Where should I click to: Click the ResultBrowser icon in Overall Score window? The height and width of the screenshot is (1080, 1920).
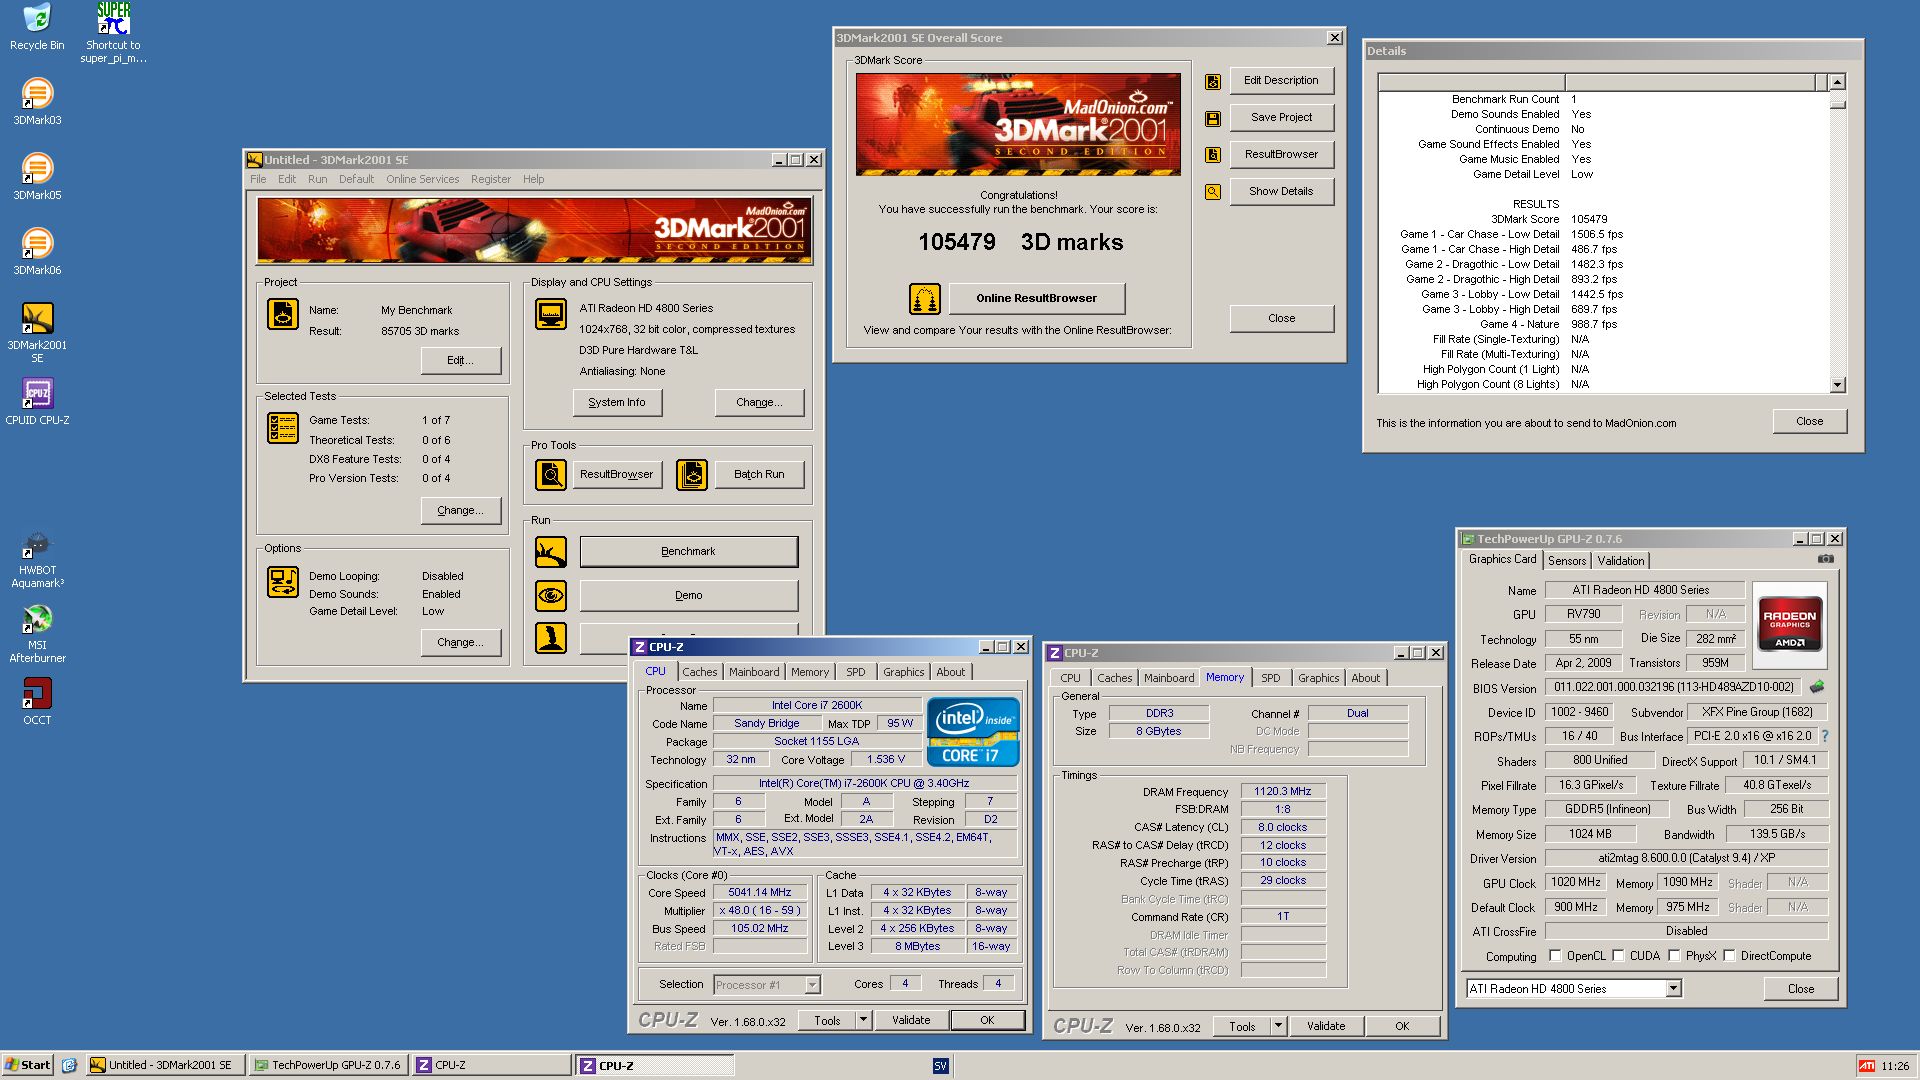1213,155
